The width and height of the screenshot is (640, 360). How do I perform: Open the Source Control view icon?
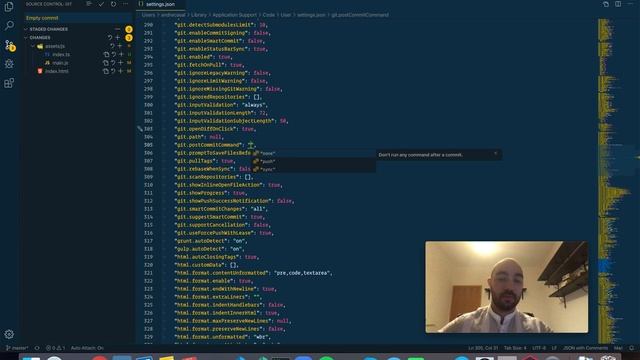click(x=9, y=45)
